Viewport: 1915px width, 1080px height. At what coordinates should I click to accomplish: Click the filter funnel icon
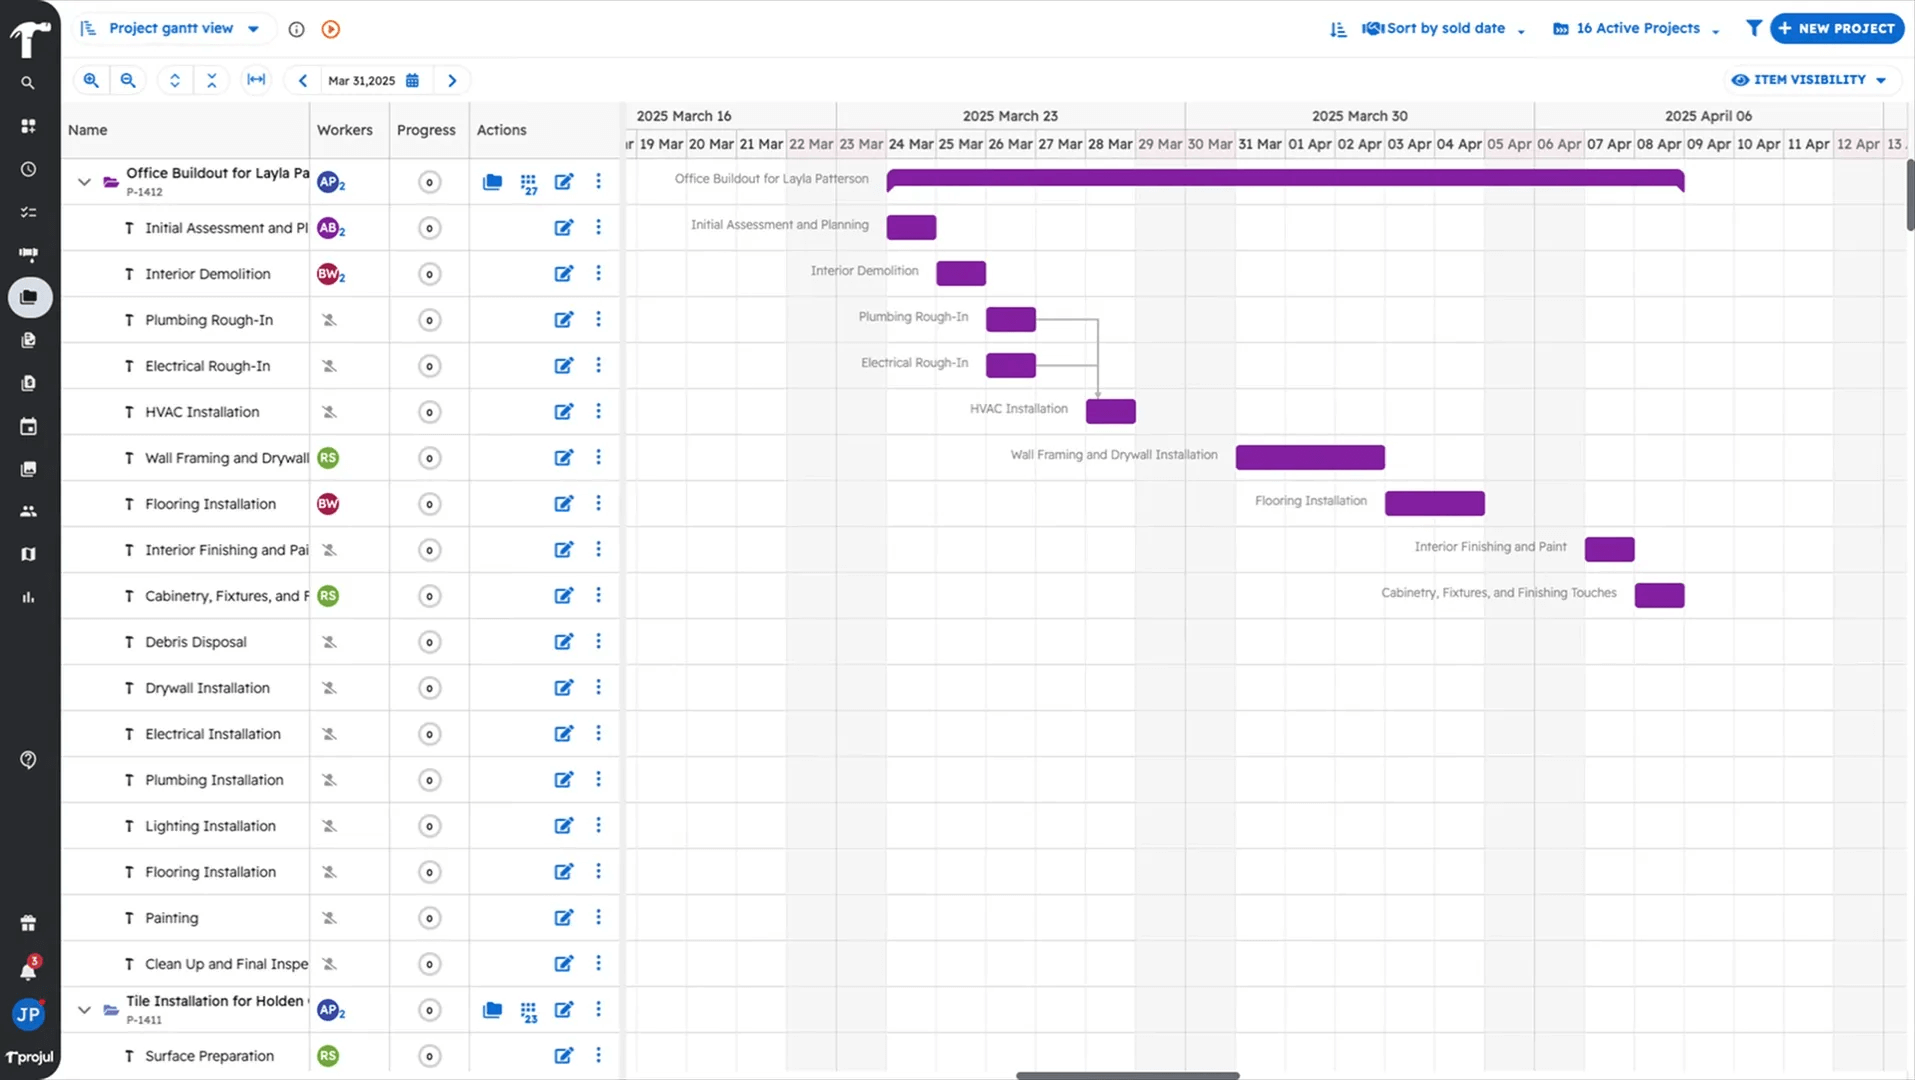[1753, 28]
